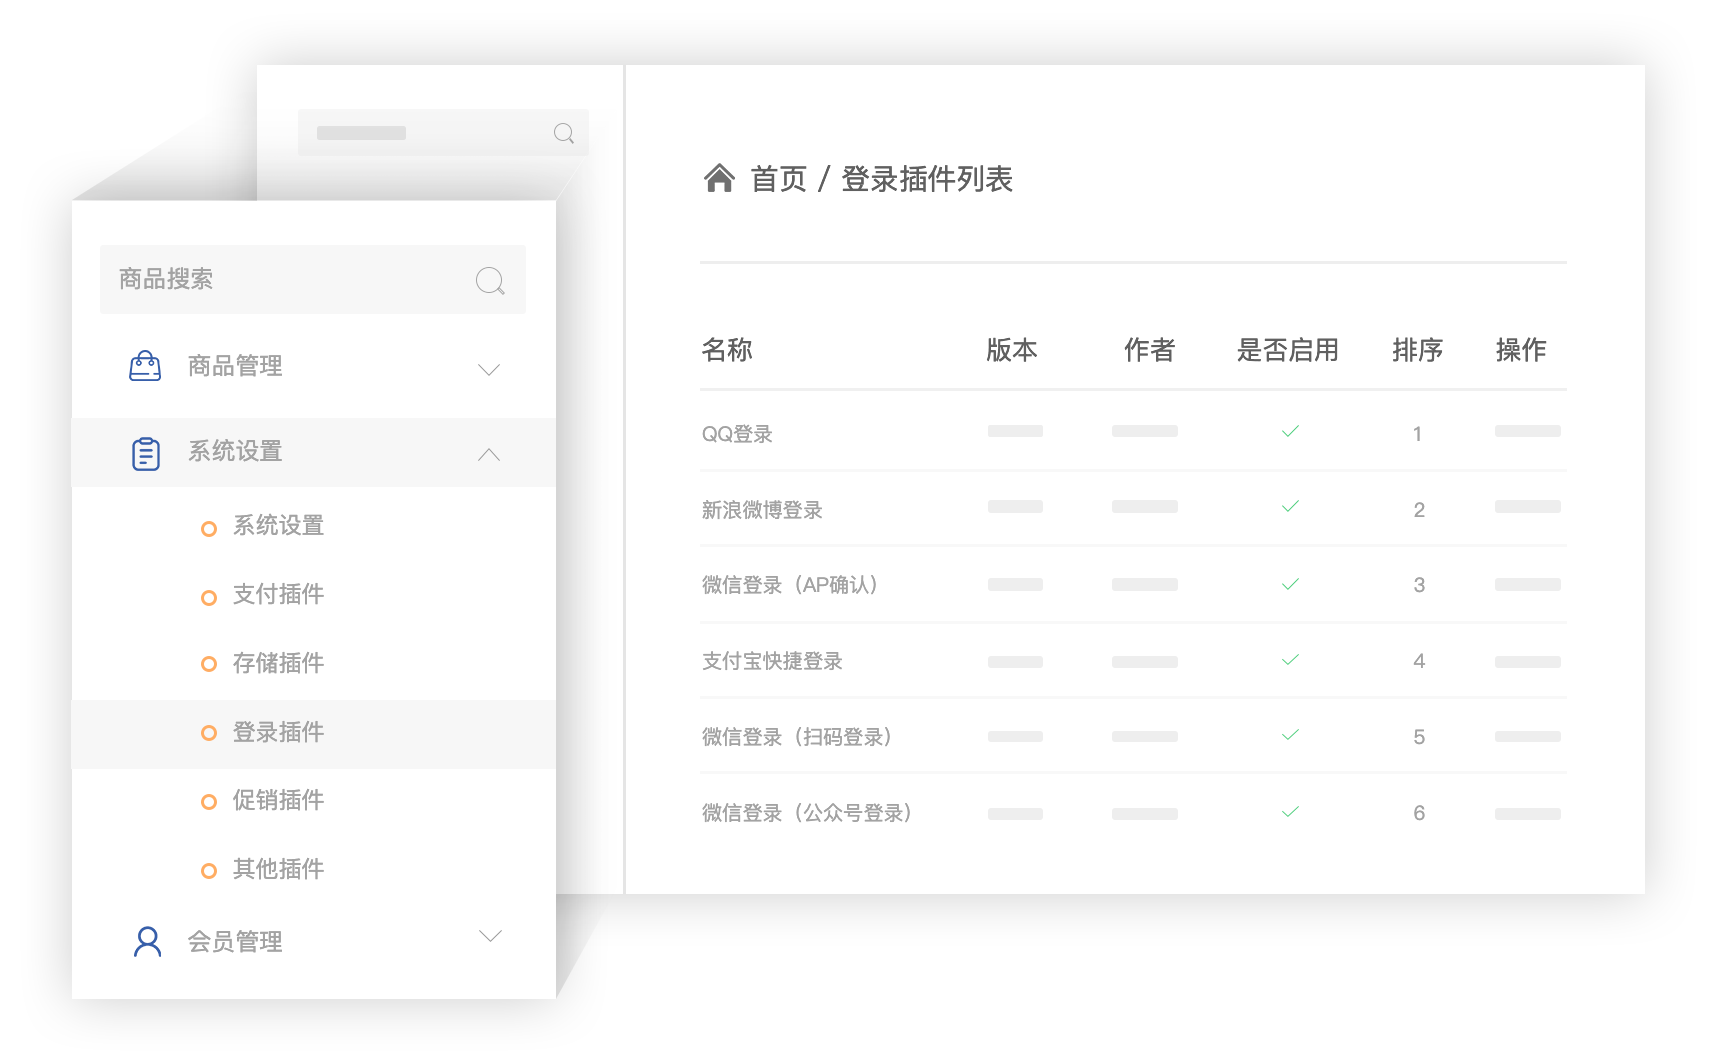Click the shopping bag icon for 商品管理
1722x1056 pixels.
pyautogui.click(x=145, y=366)
